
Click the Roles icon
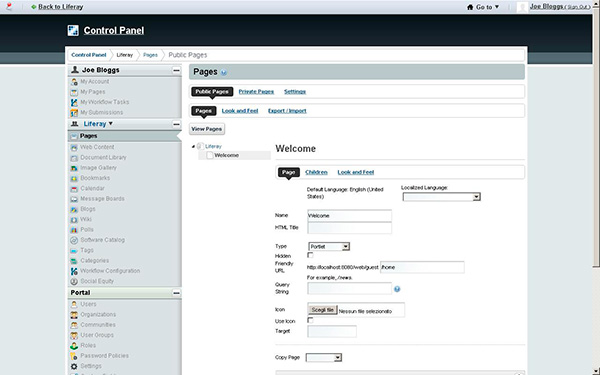click(74, 346)
